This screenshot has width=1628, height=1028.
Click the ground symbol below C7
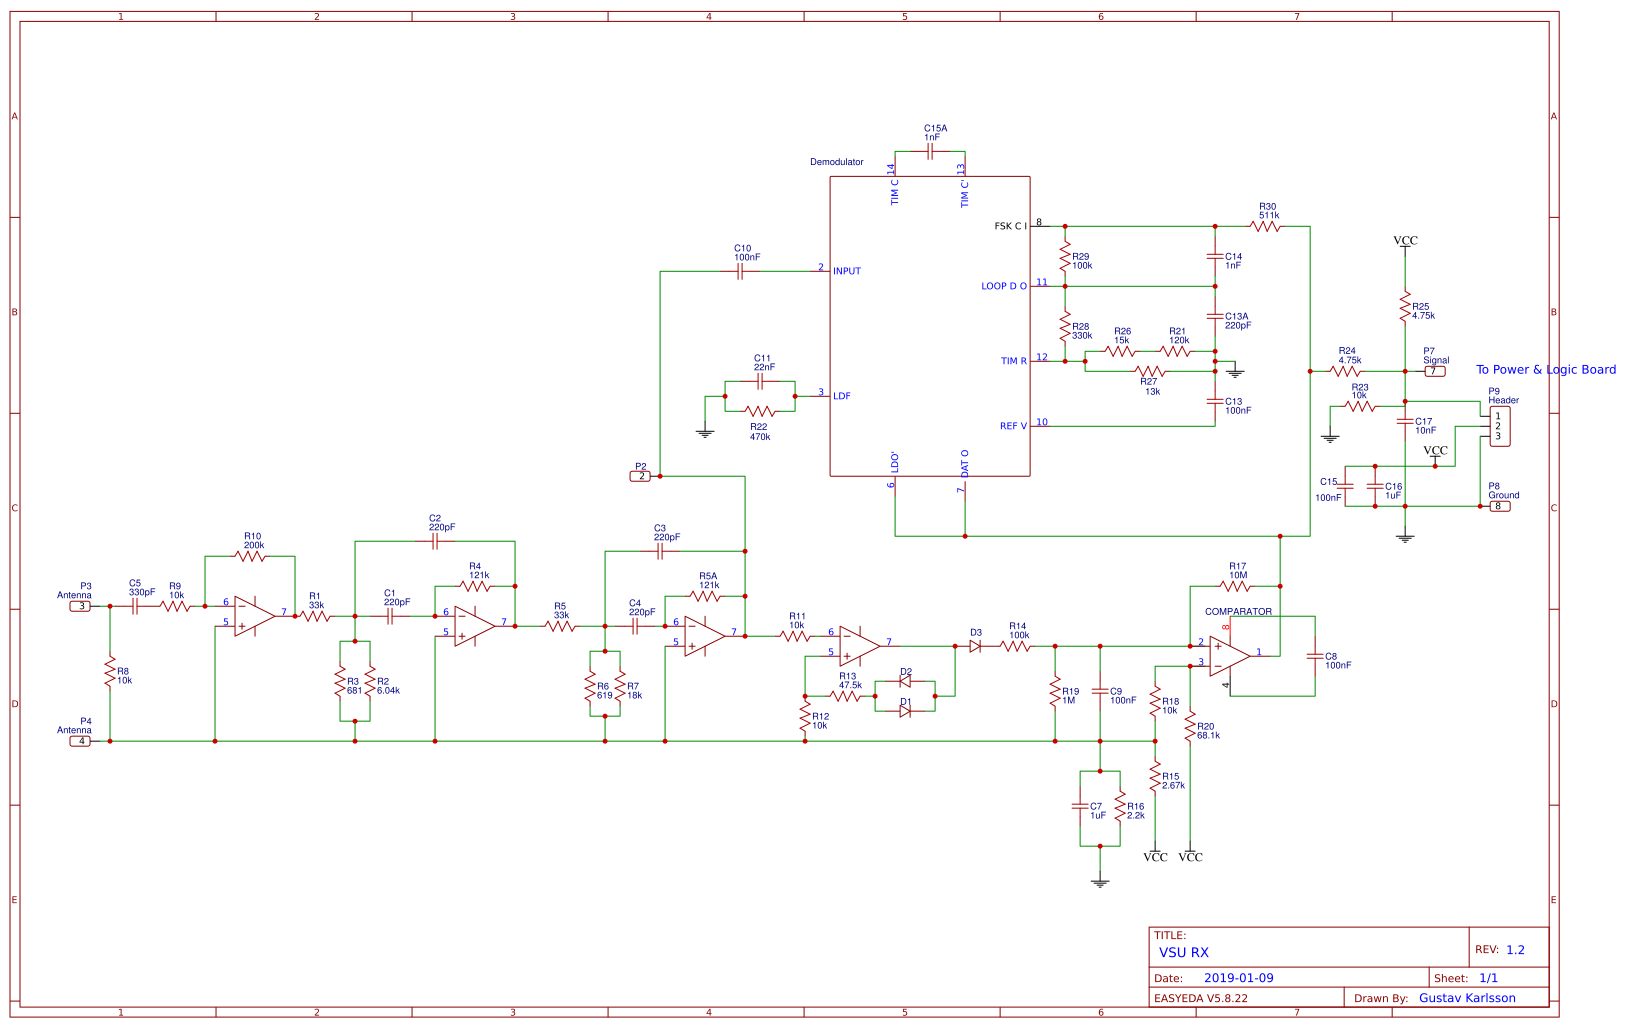click(1100, 880)
